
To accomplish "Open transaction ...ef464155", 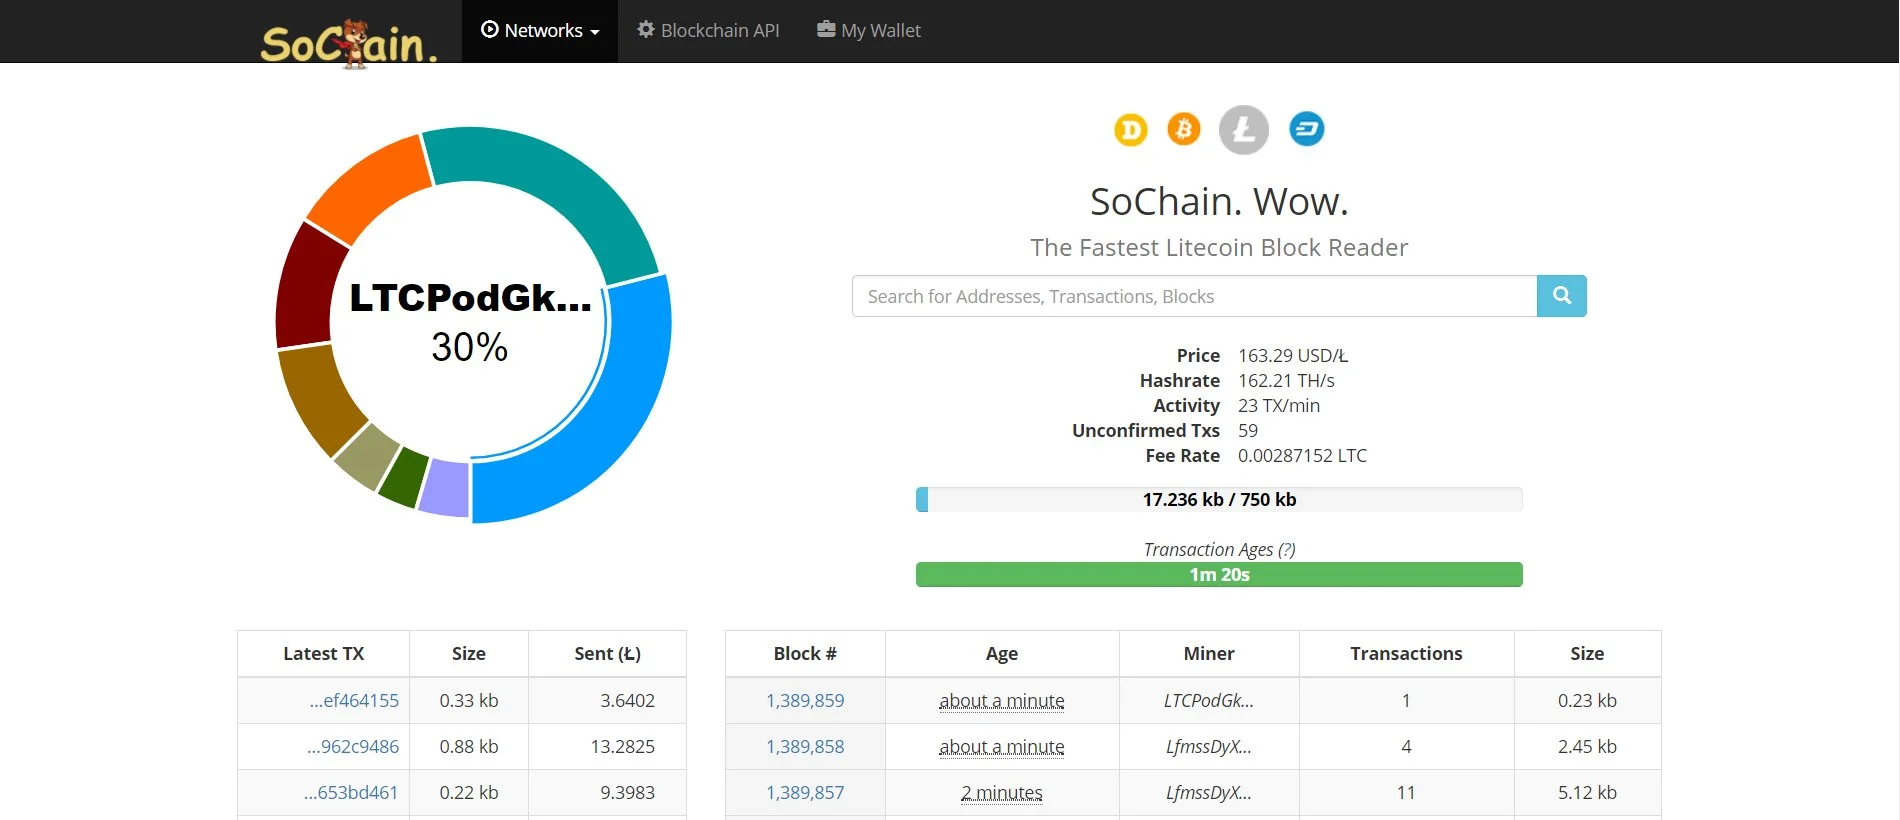I will 354,701.
